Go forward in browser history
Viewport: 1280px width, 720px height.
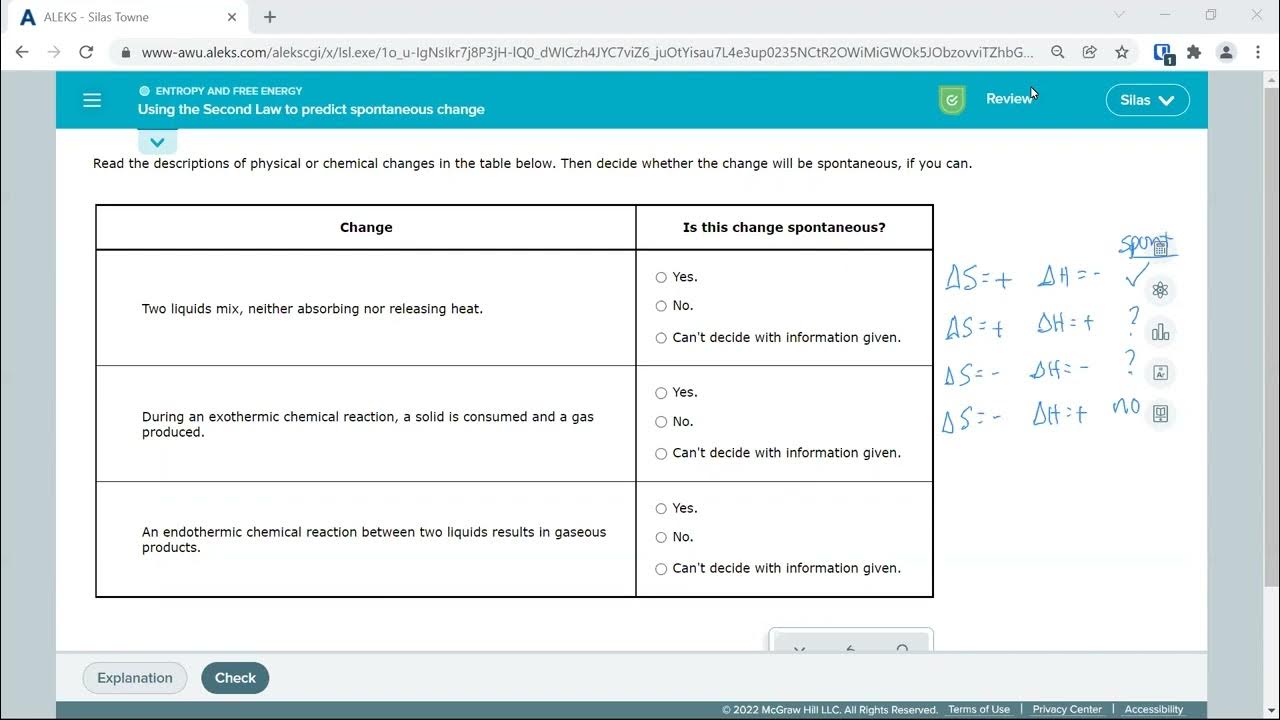54,52
